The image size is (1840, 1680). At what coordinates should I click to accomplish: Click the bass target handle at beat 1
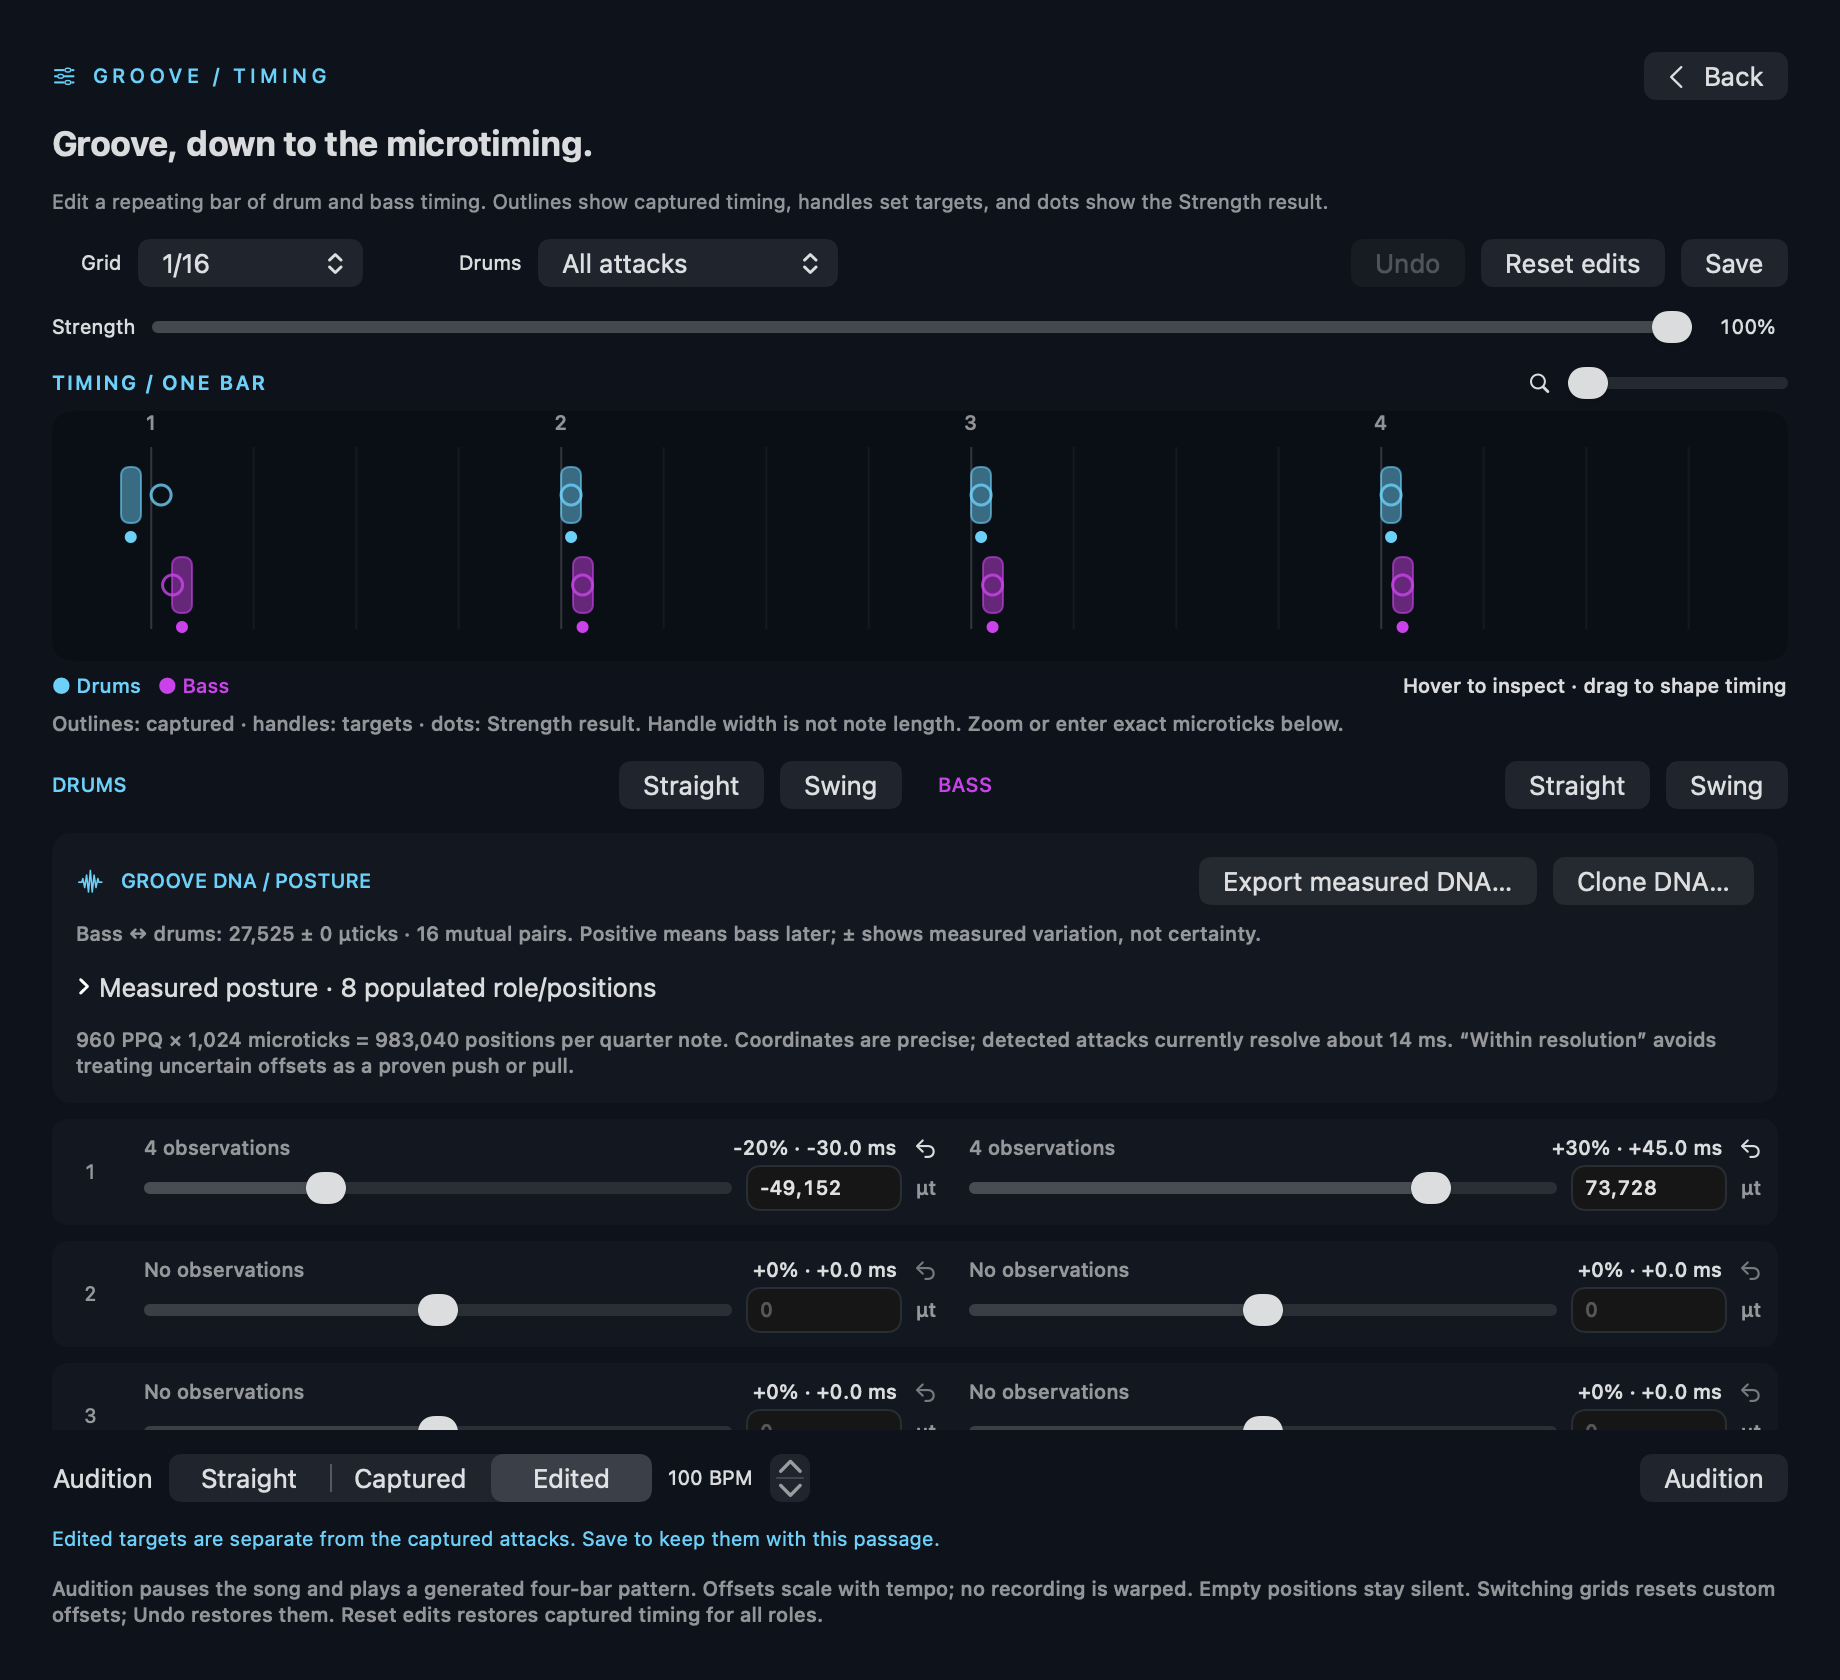182,585
